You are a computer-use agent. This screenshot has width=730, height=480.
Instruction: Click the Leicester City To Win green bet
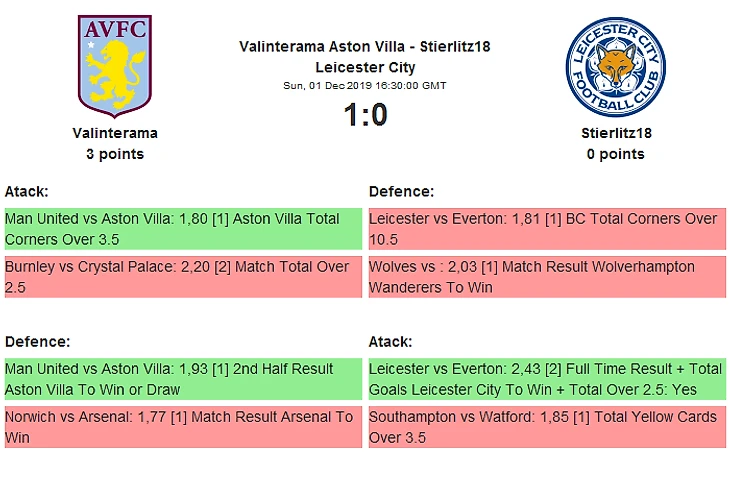(547, 379)
